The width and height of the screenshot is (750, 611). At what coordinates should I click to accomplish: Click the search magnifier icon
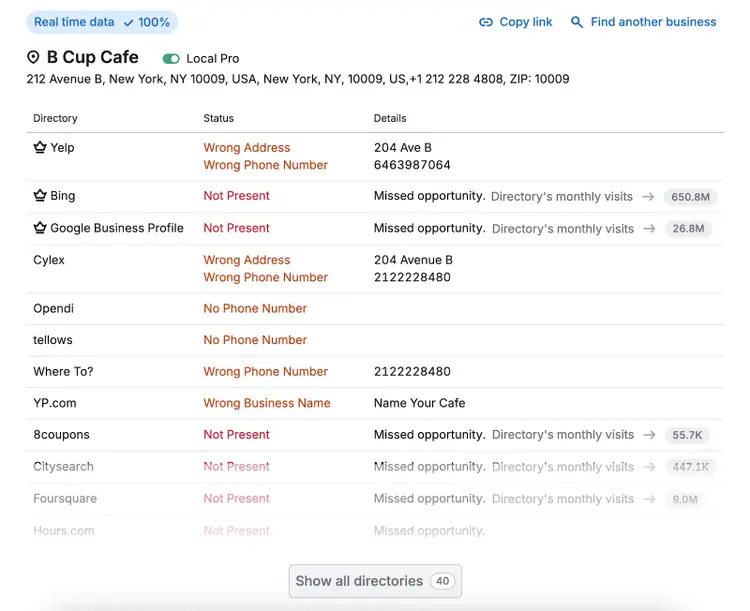click(x=577, y=22)
